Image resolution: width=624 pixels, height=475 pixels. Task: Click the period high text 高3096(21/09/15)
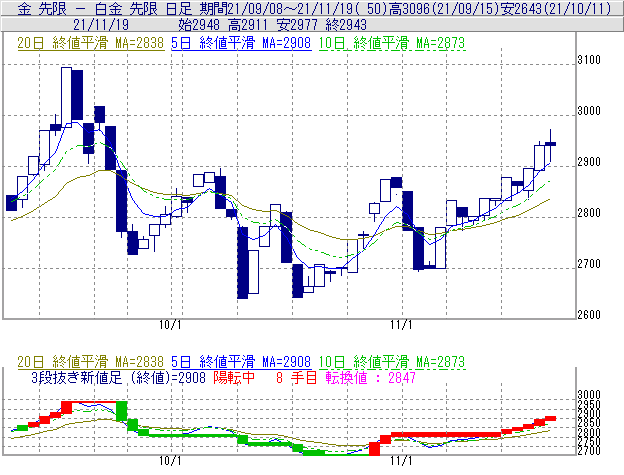444,8
